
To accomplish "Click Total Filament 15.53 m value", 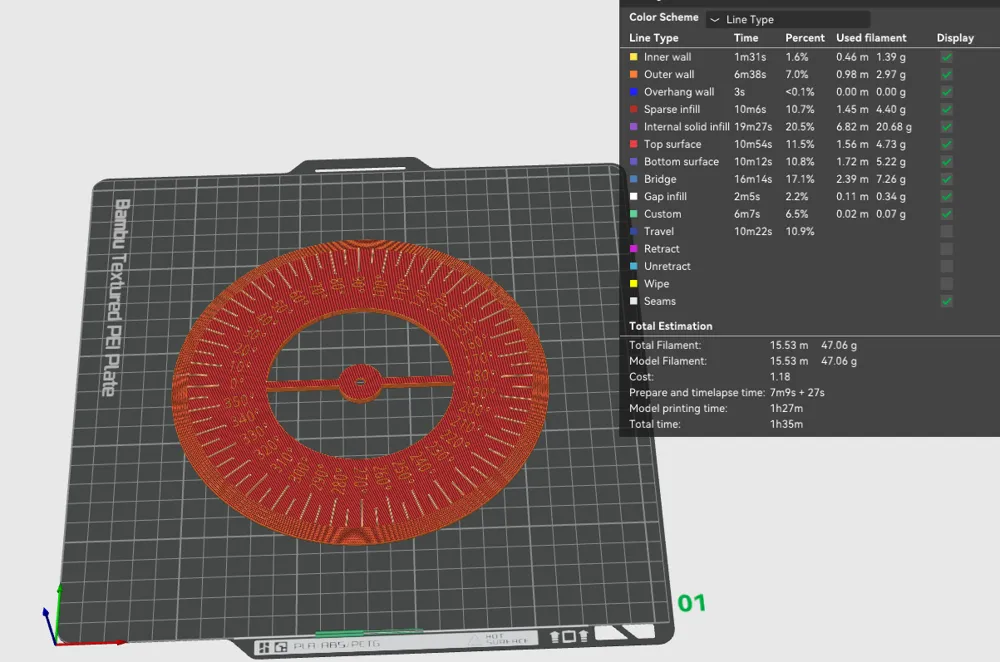I will [x=789, y=345].
